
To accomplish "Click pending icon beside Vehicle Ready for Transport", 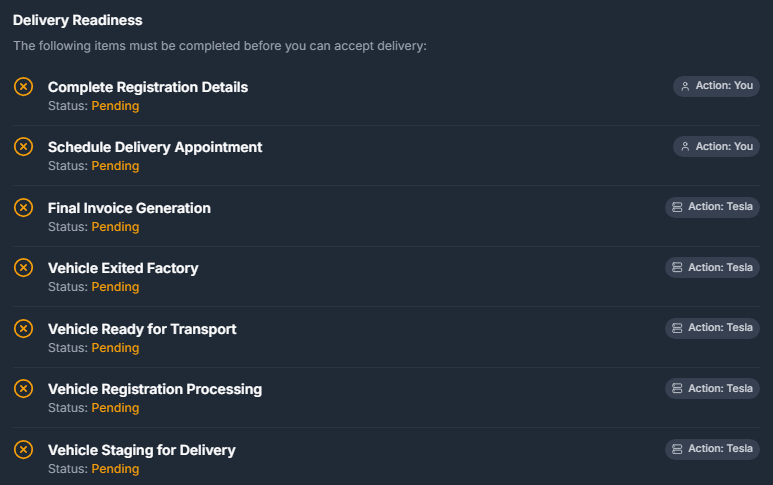I will (x=23, y=328).
